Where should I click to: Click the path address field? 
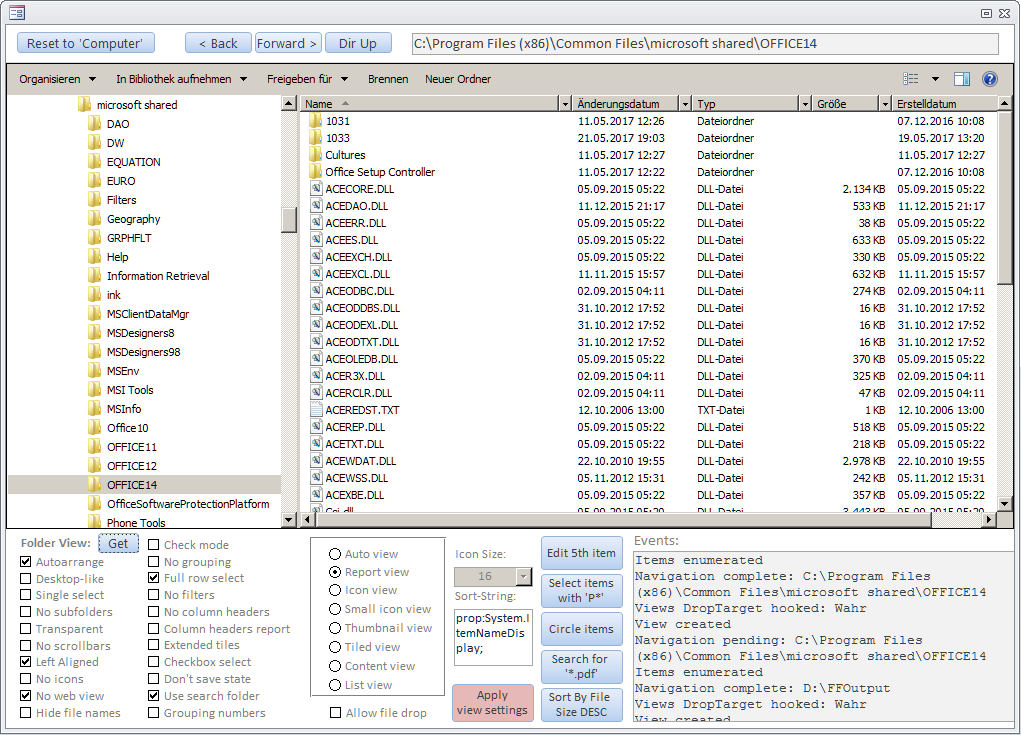[x=705, y=44]
